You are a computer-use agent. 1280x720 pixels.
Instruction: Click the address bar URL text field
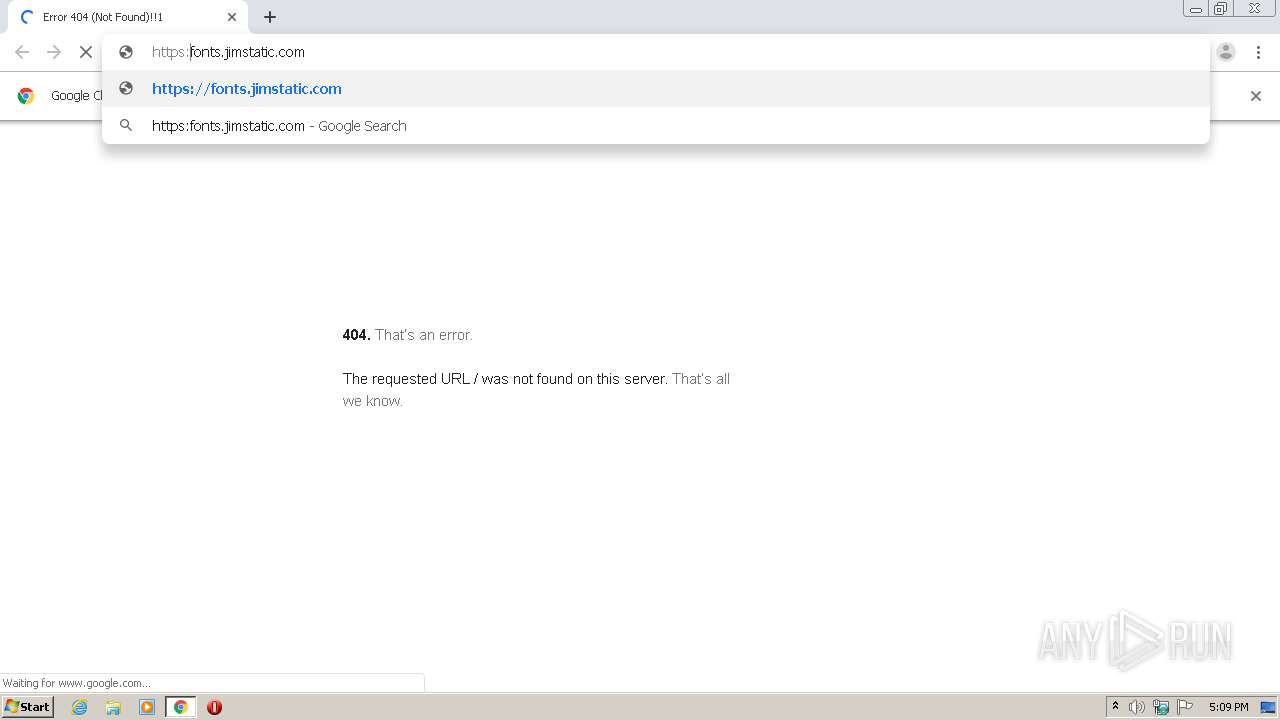[656, 52]
